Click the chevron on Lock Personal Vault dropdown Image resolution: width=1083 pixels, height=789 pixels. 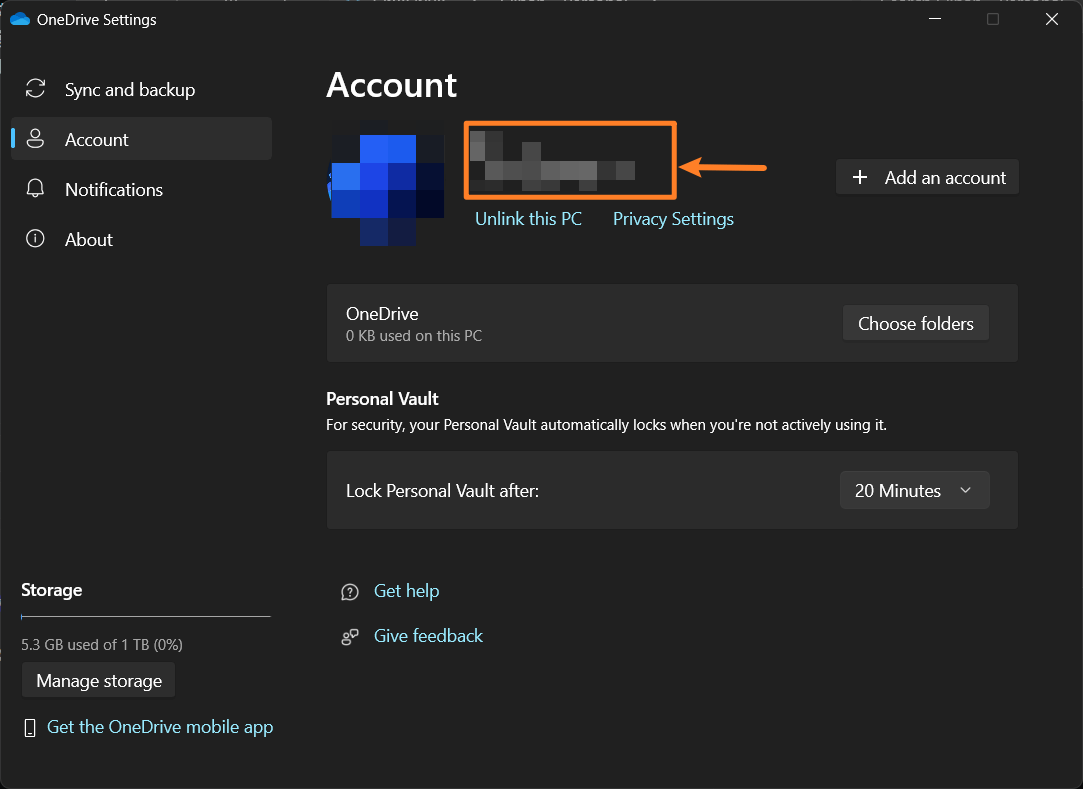tap(966, 491)
